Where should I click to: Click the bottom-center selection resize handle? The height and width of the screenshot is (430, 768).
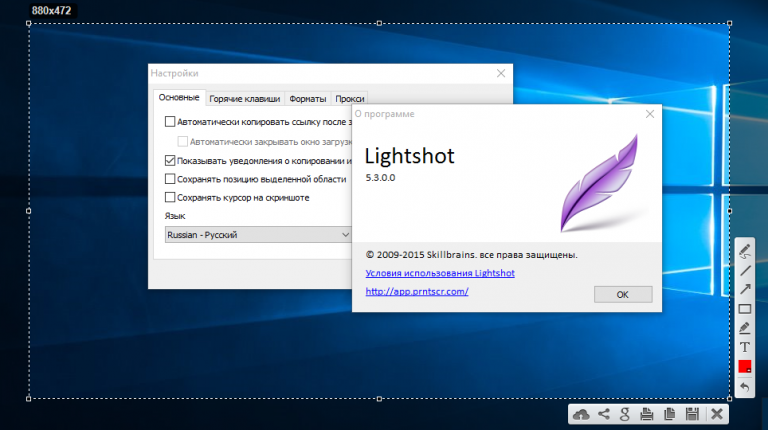click(379, 399)
